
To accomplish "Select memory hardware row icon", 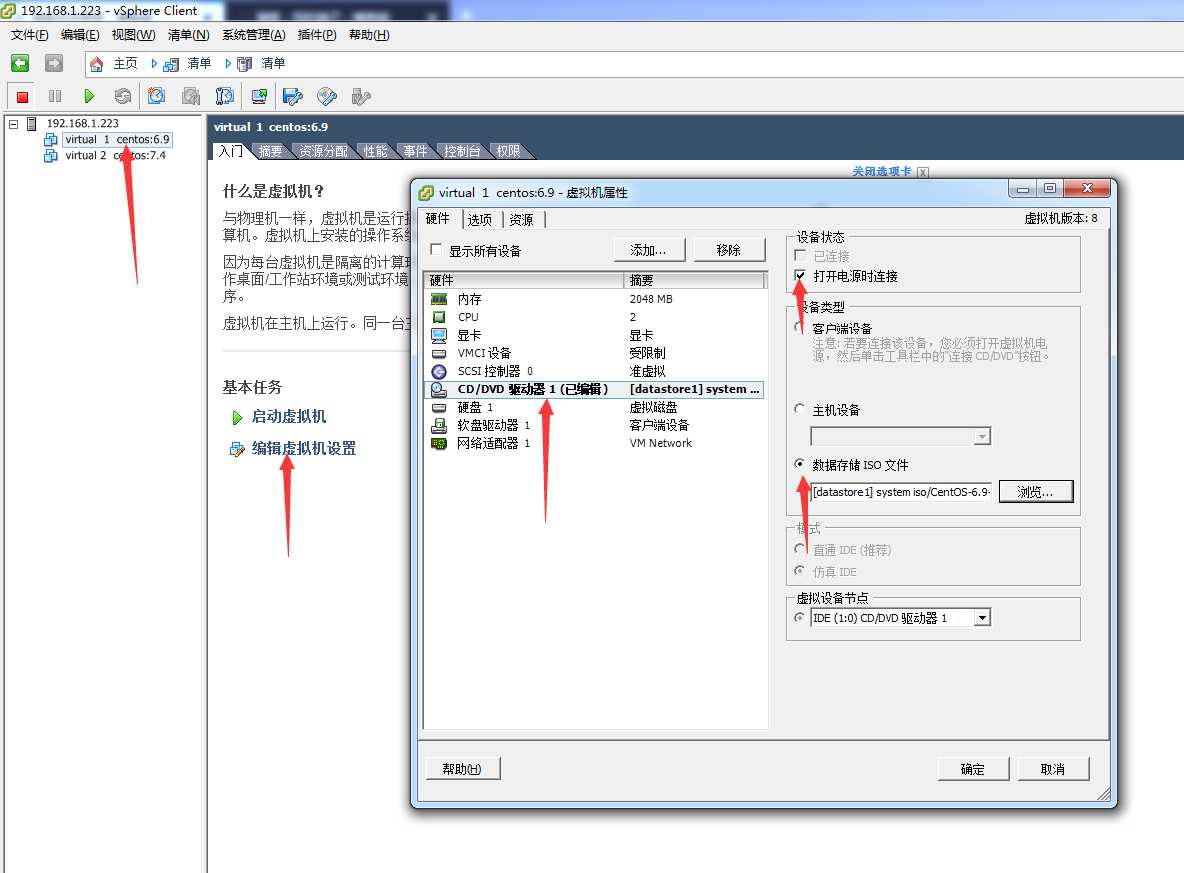I will coord(439,299).
